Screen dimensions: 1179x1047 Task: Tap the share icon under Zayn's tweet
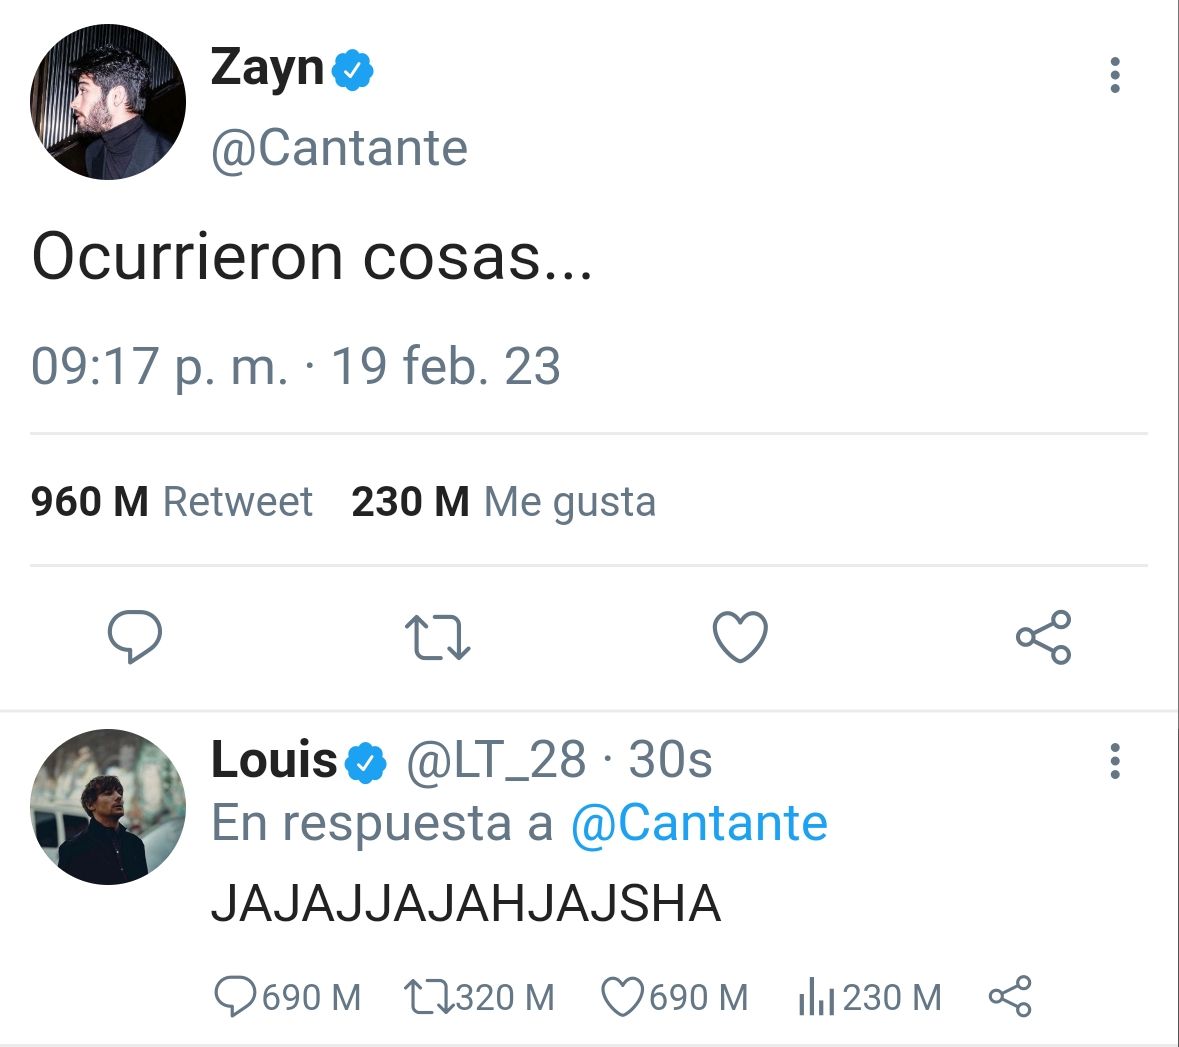point(1044,637)
